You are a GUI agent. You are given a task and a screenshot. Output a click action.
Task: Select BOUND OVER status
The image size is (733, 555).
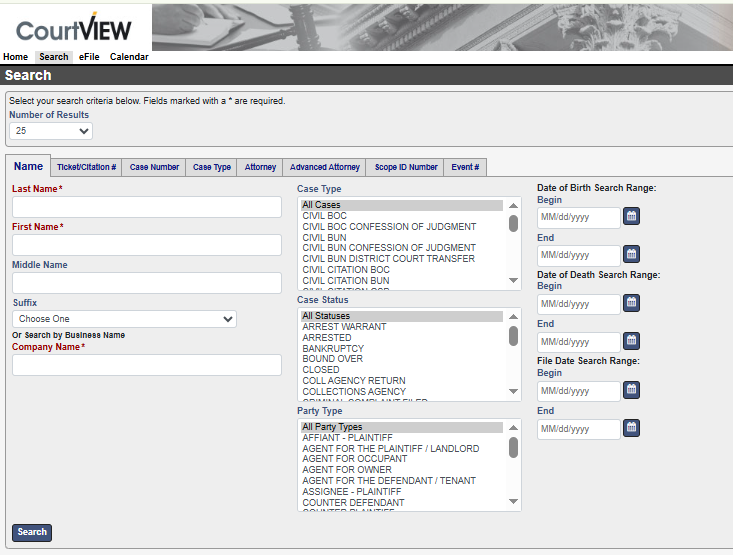point(402,359)
